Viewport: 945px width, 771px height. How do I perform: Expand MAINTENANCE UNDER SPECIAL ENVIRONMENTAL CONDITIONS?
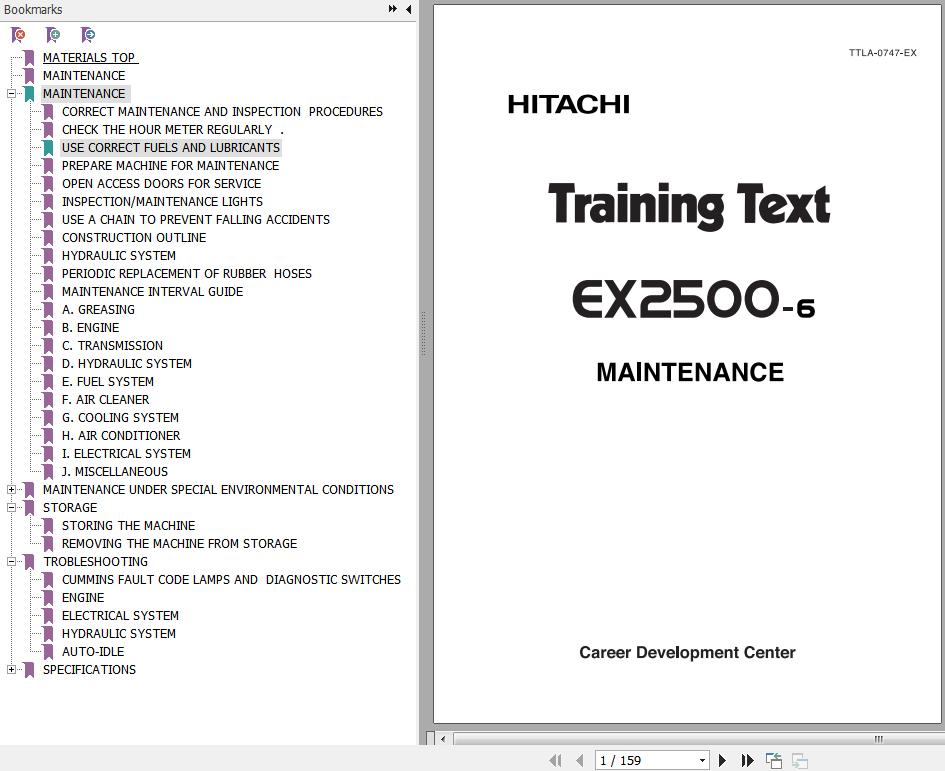[x=11, y=489]
